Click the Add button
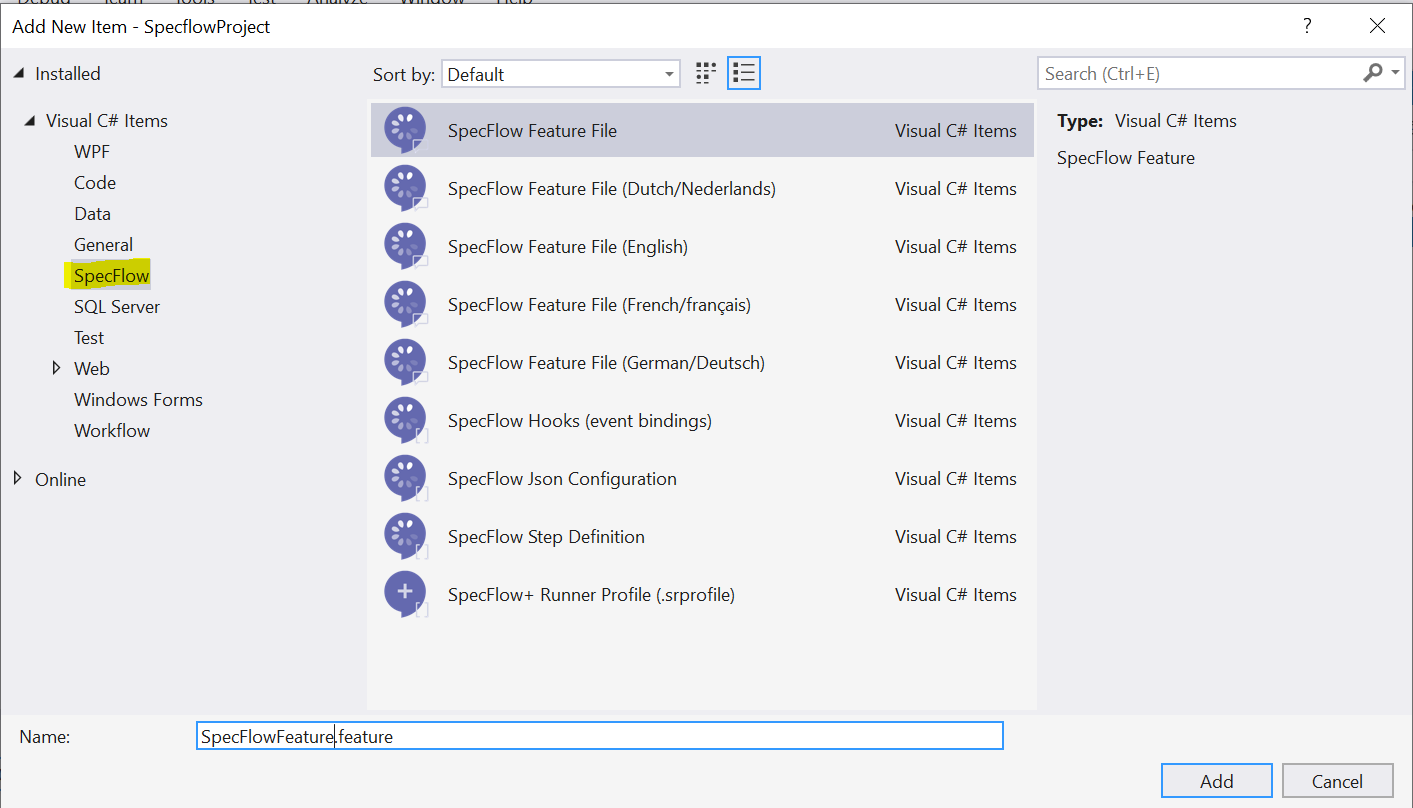 [x=1216, y=781]
